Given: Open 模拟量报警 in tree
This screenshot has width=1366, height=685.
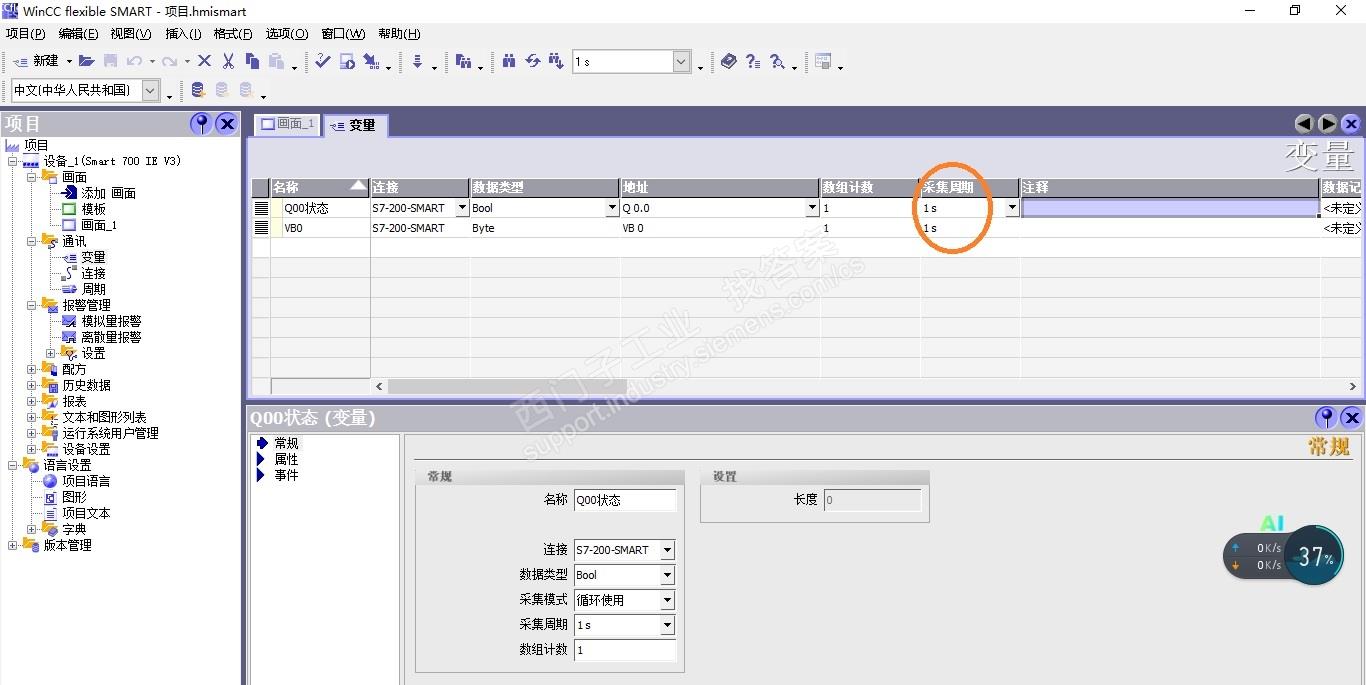Looking at the screenshot, I should click(x=111, y=321).
